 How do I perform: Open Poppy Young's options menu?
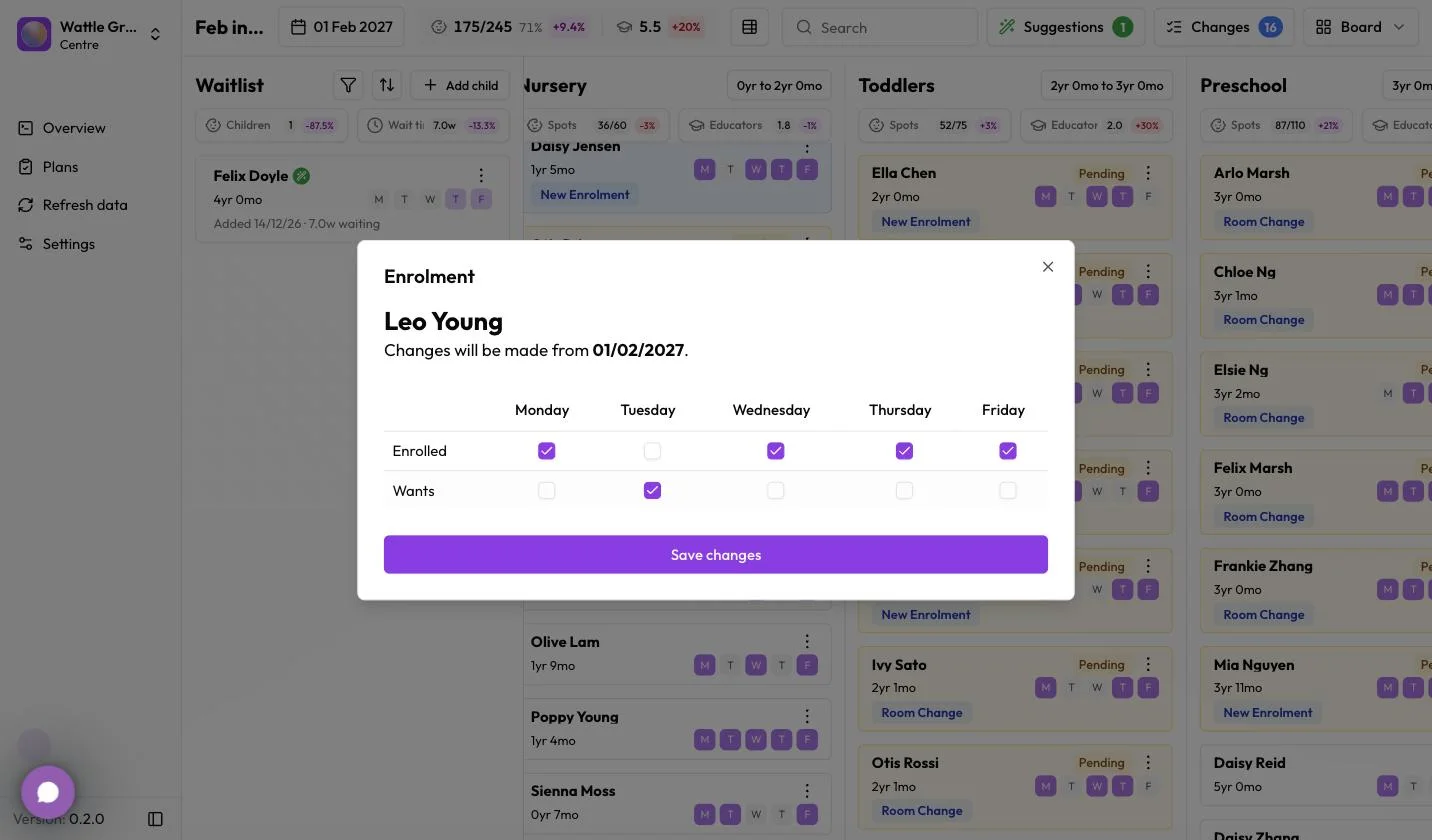point(807,716)
